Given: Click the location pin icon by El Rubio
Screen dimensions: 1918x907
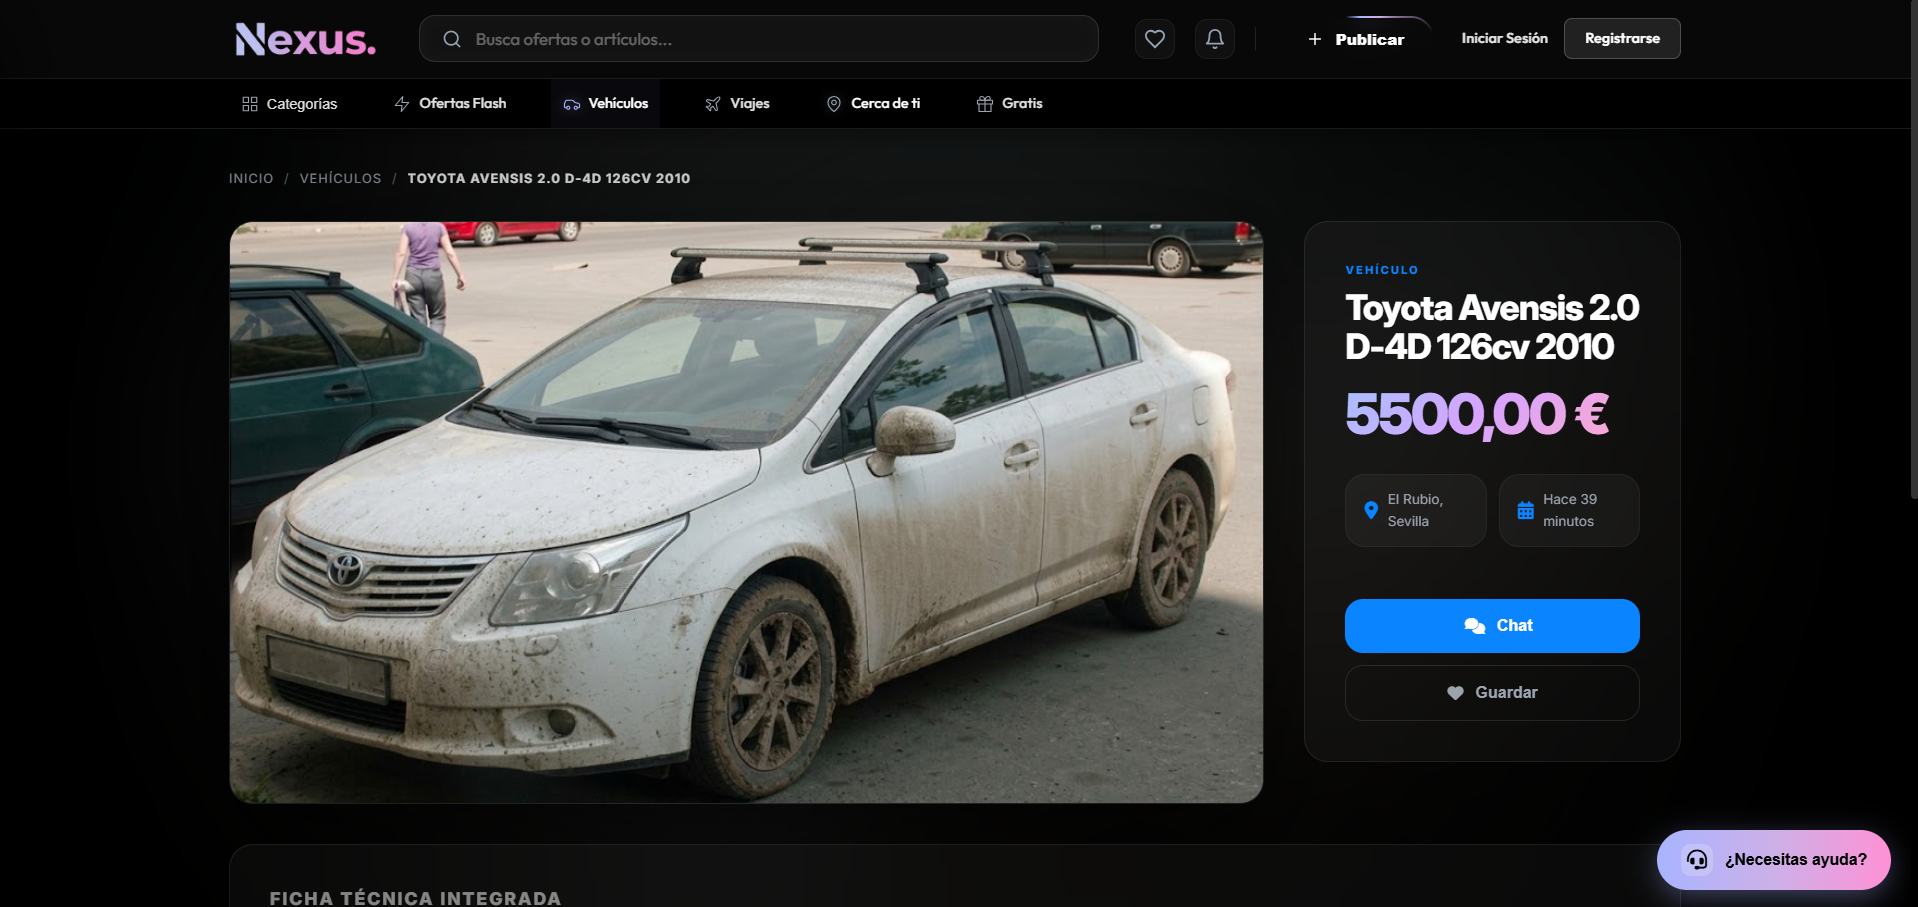Looking at the screenshot, I should pos(1371,510).
